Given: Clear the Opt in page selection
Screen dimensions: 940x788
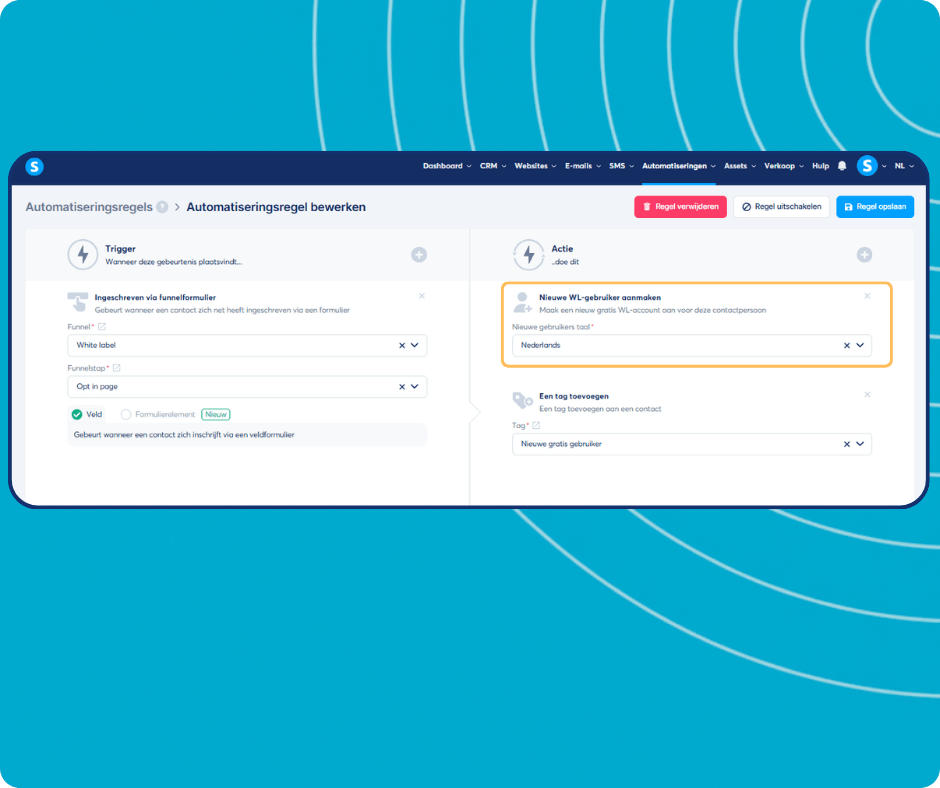Looking at the screenshot, I should point(402,387).
